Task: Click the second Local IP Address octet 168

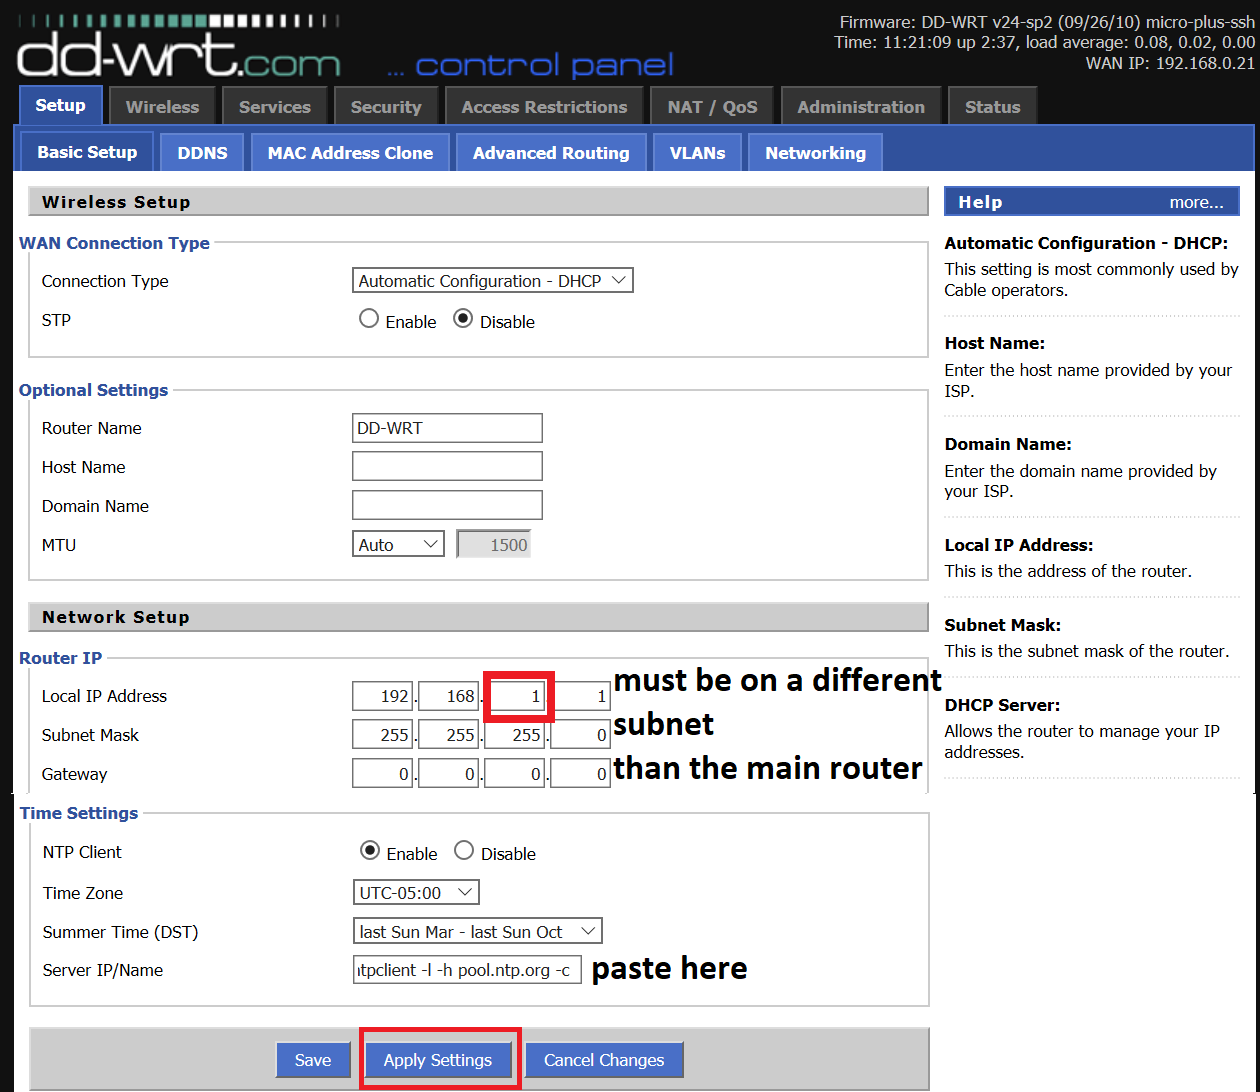Action: click(x=448, y=696)
